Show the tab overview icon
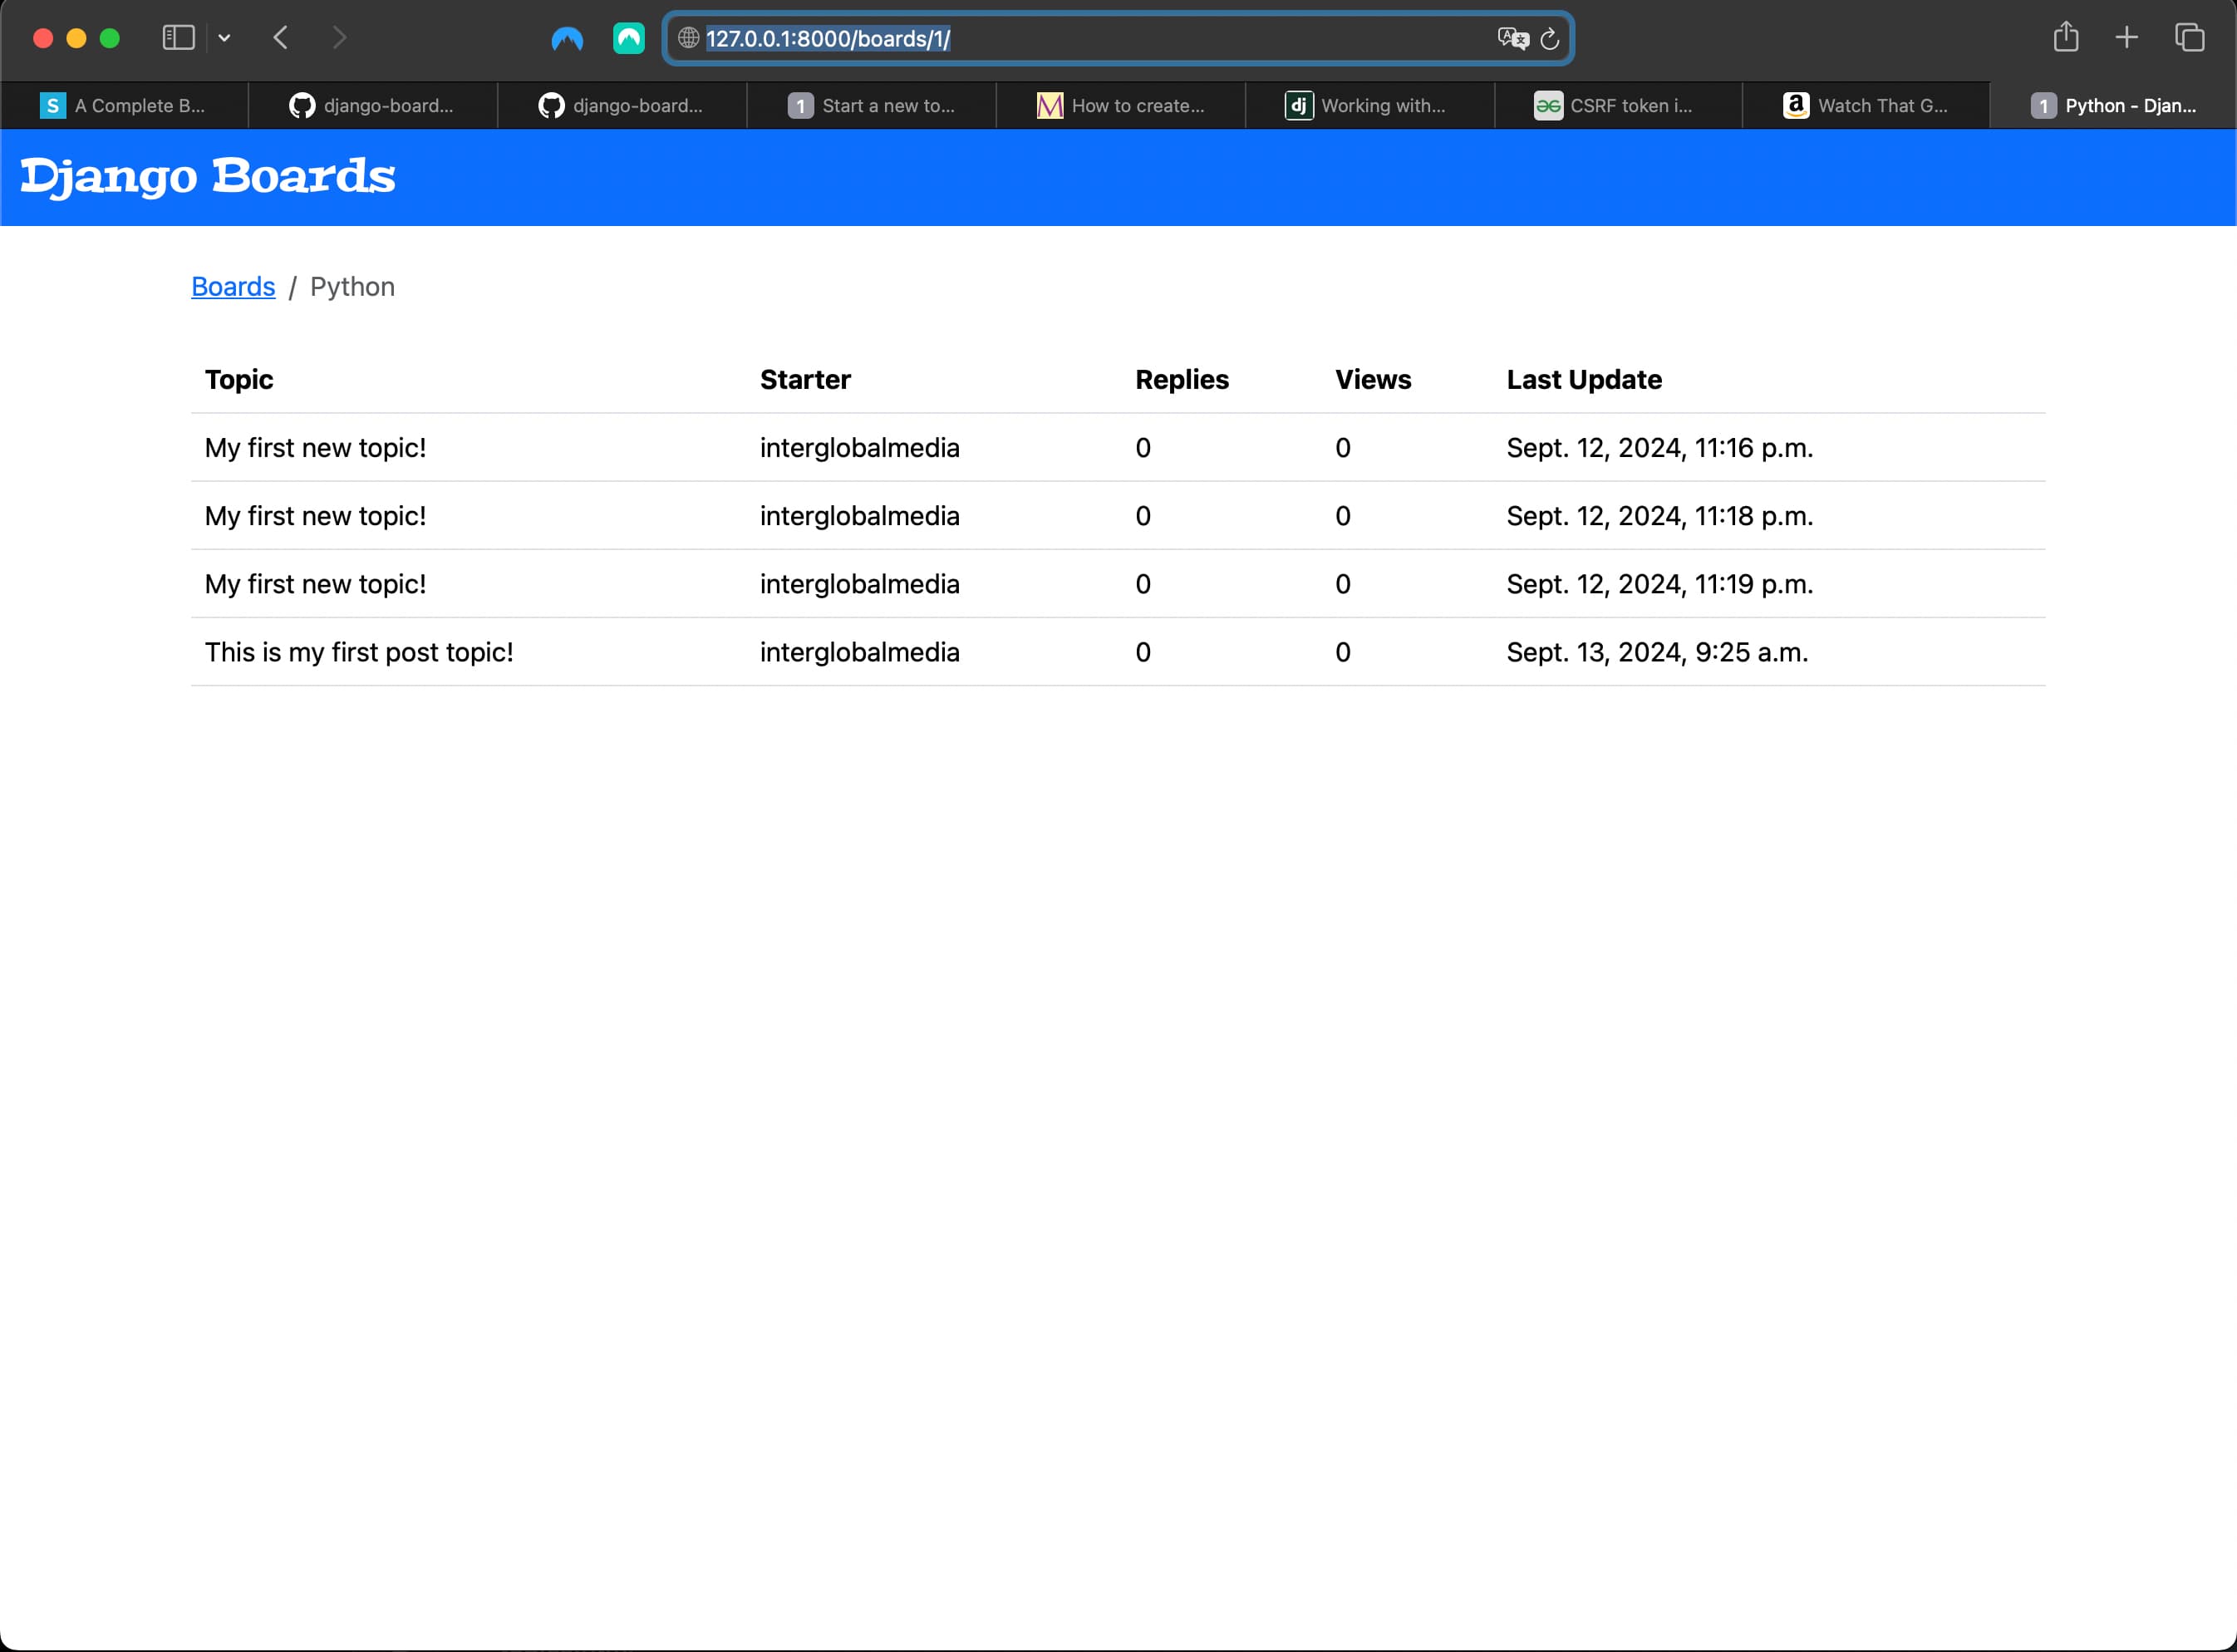Image resolution: width=2237 pixels, height=1652 pixels. 2189,38
